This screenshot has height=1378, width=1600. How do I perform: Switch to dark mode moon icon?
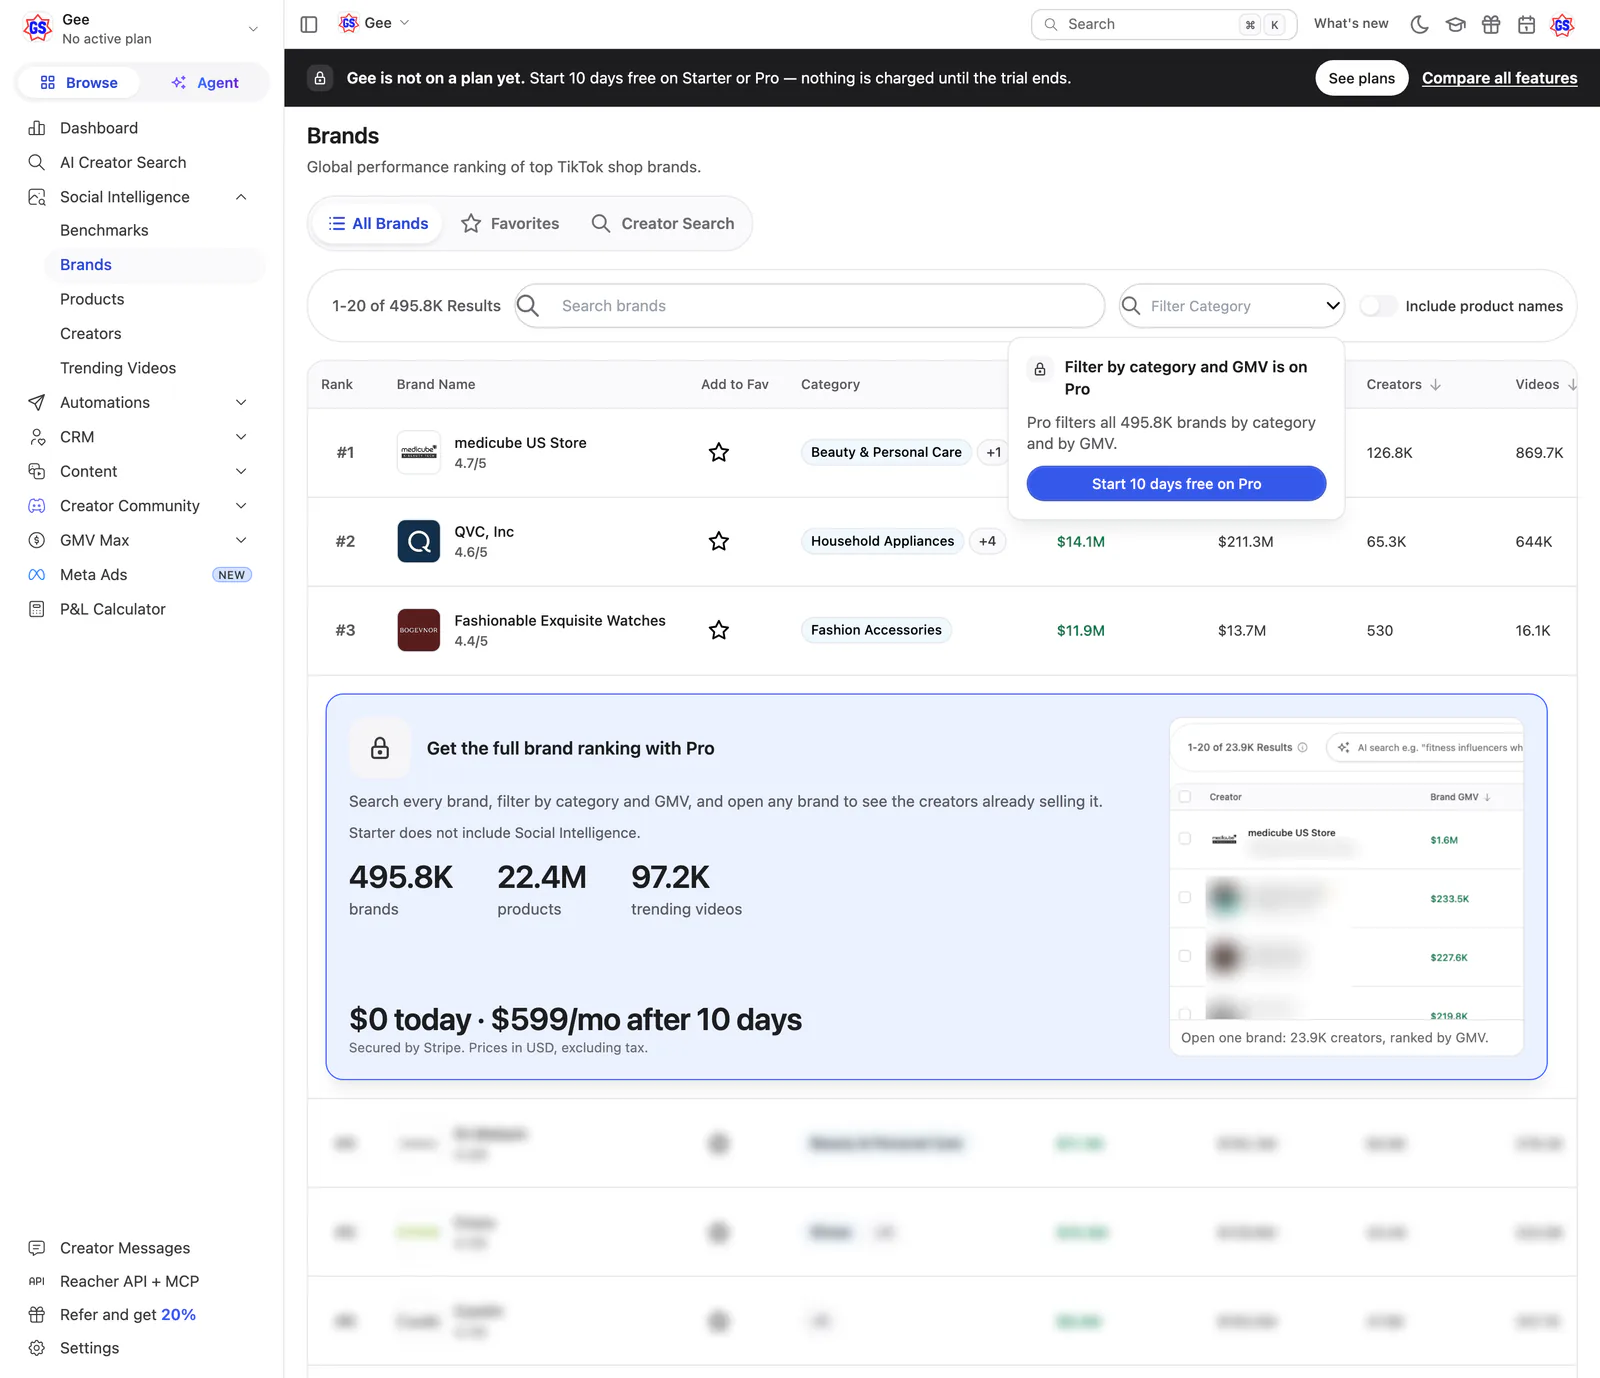(x=1419, y=24)
